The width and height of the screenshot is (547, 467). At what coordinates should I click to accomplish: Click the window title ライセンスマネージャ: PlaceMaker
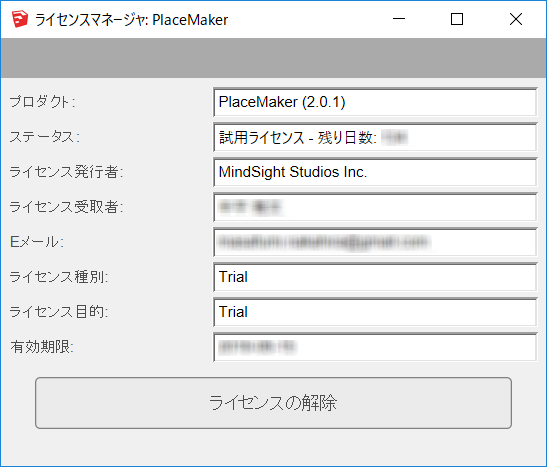click(x=132, y=20)
